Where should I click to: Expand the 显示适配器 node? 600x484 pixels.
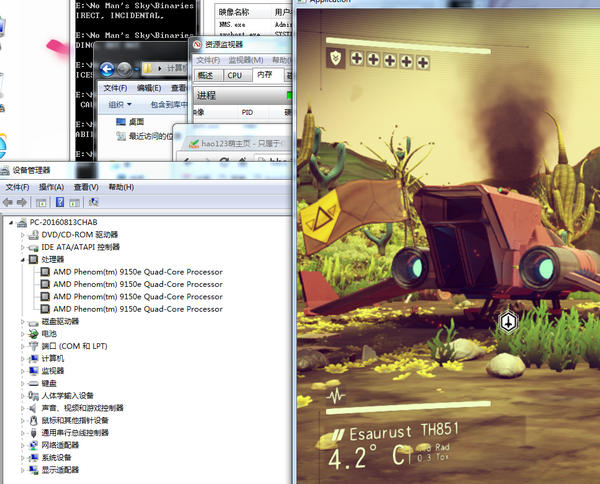tap(23, 470)
